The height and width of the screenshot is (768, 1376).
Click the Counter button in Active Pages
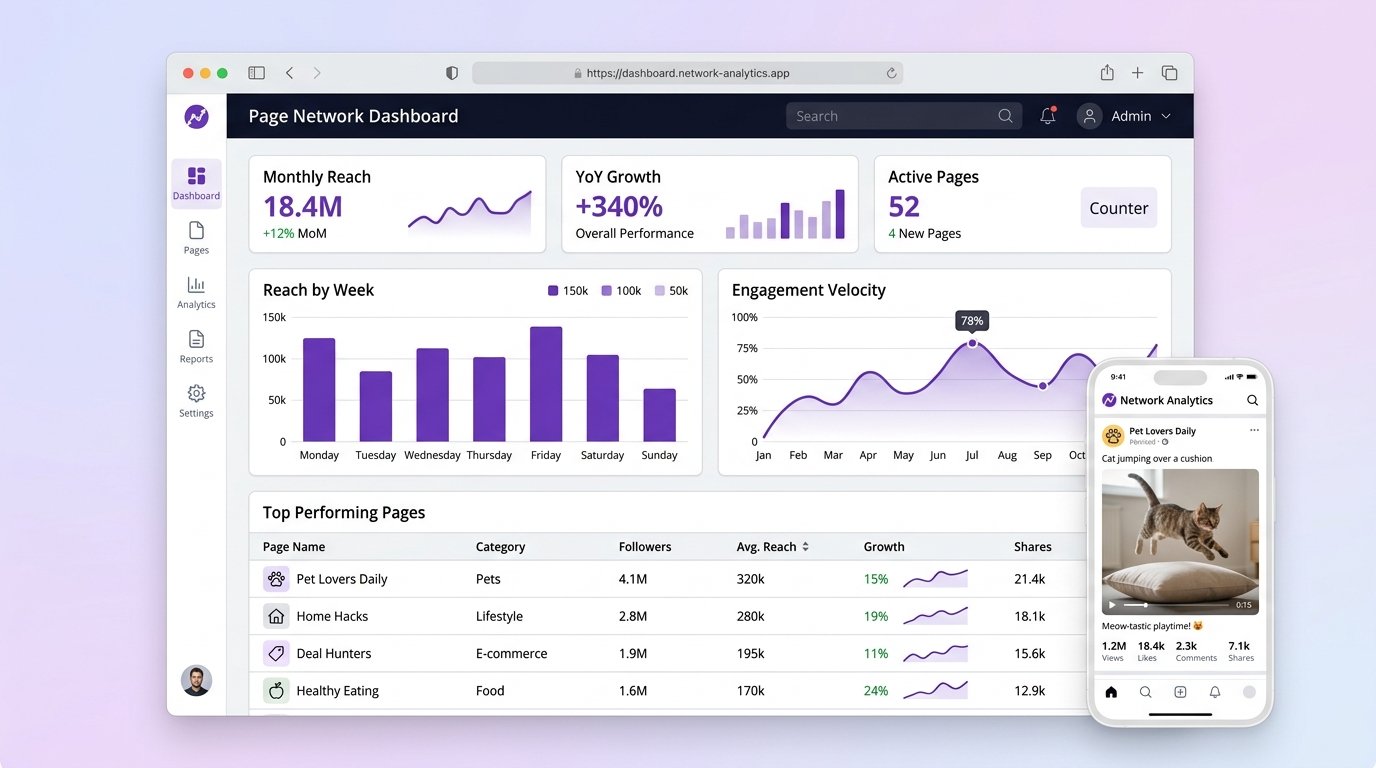tap(1118, 208)
